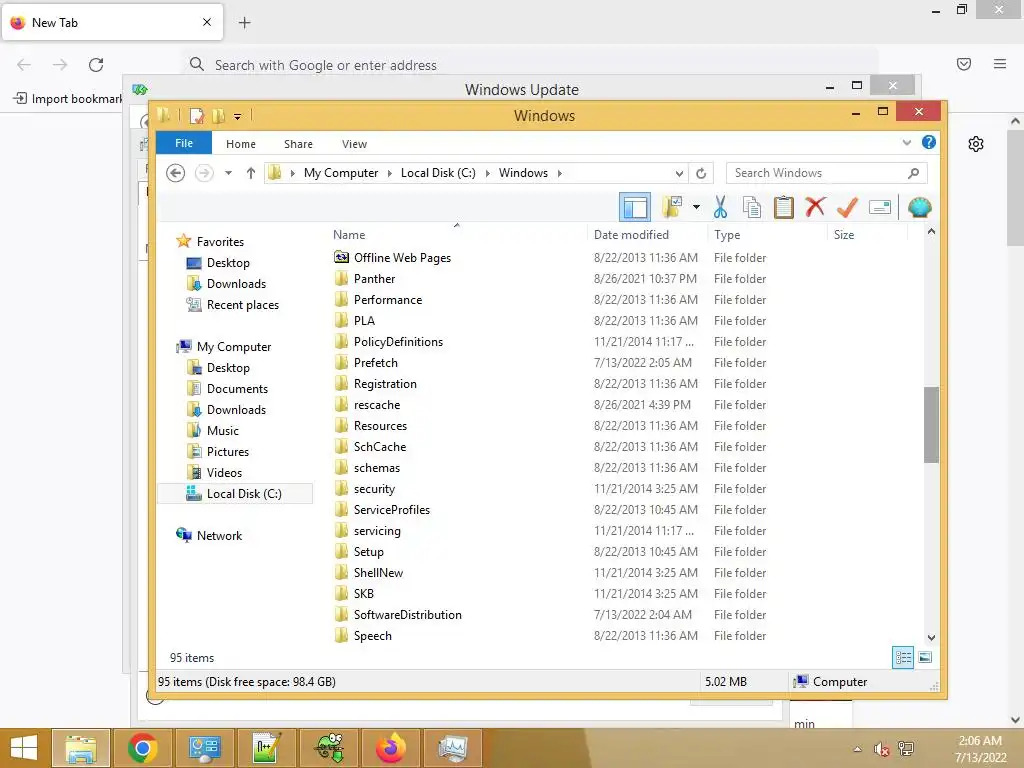Select the PolicyDefinitions folder
This screenshot has width=1024, height=768.
pyautogui.click(x=398, y=342)
